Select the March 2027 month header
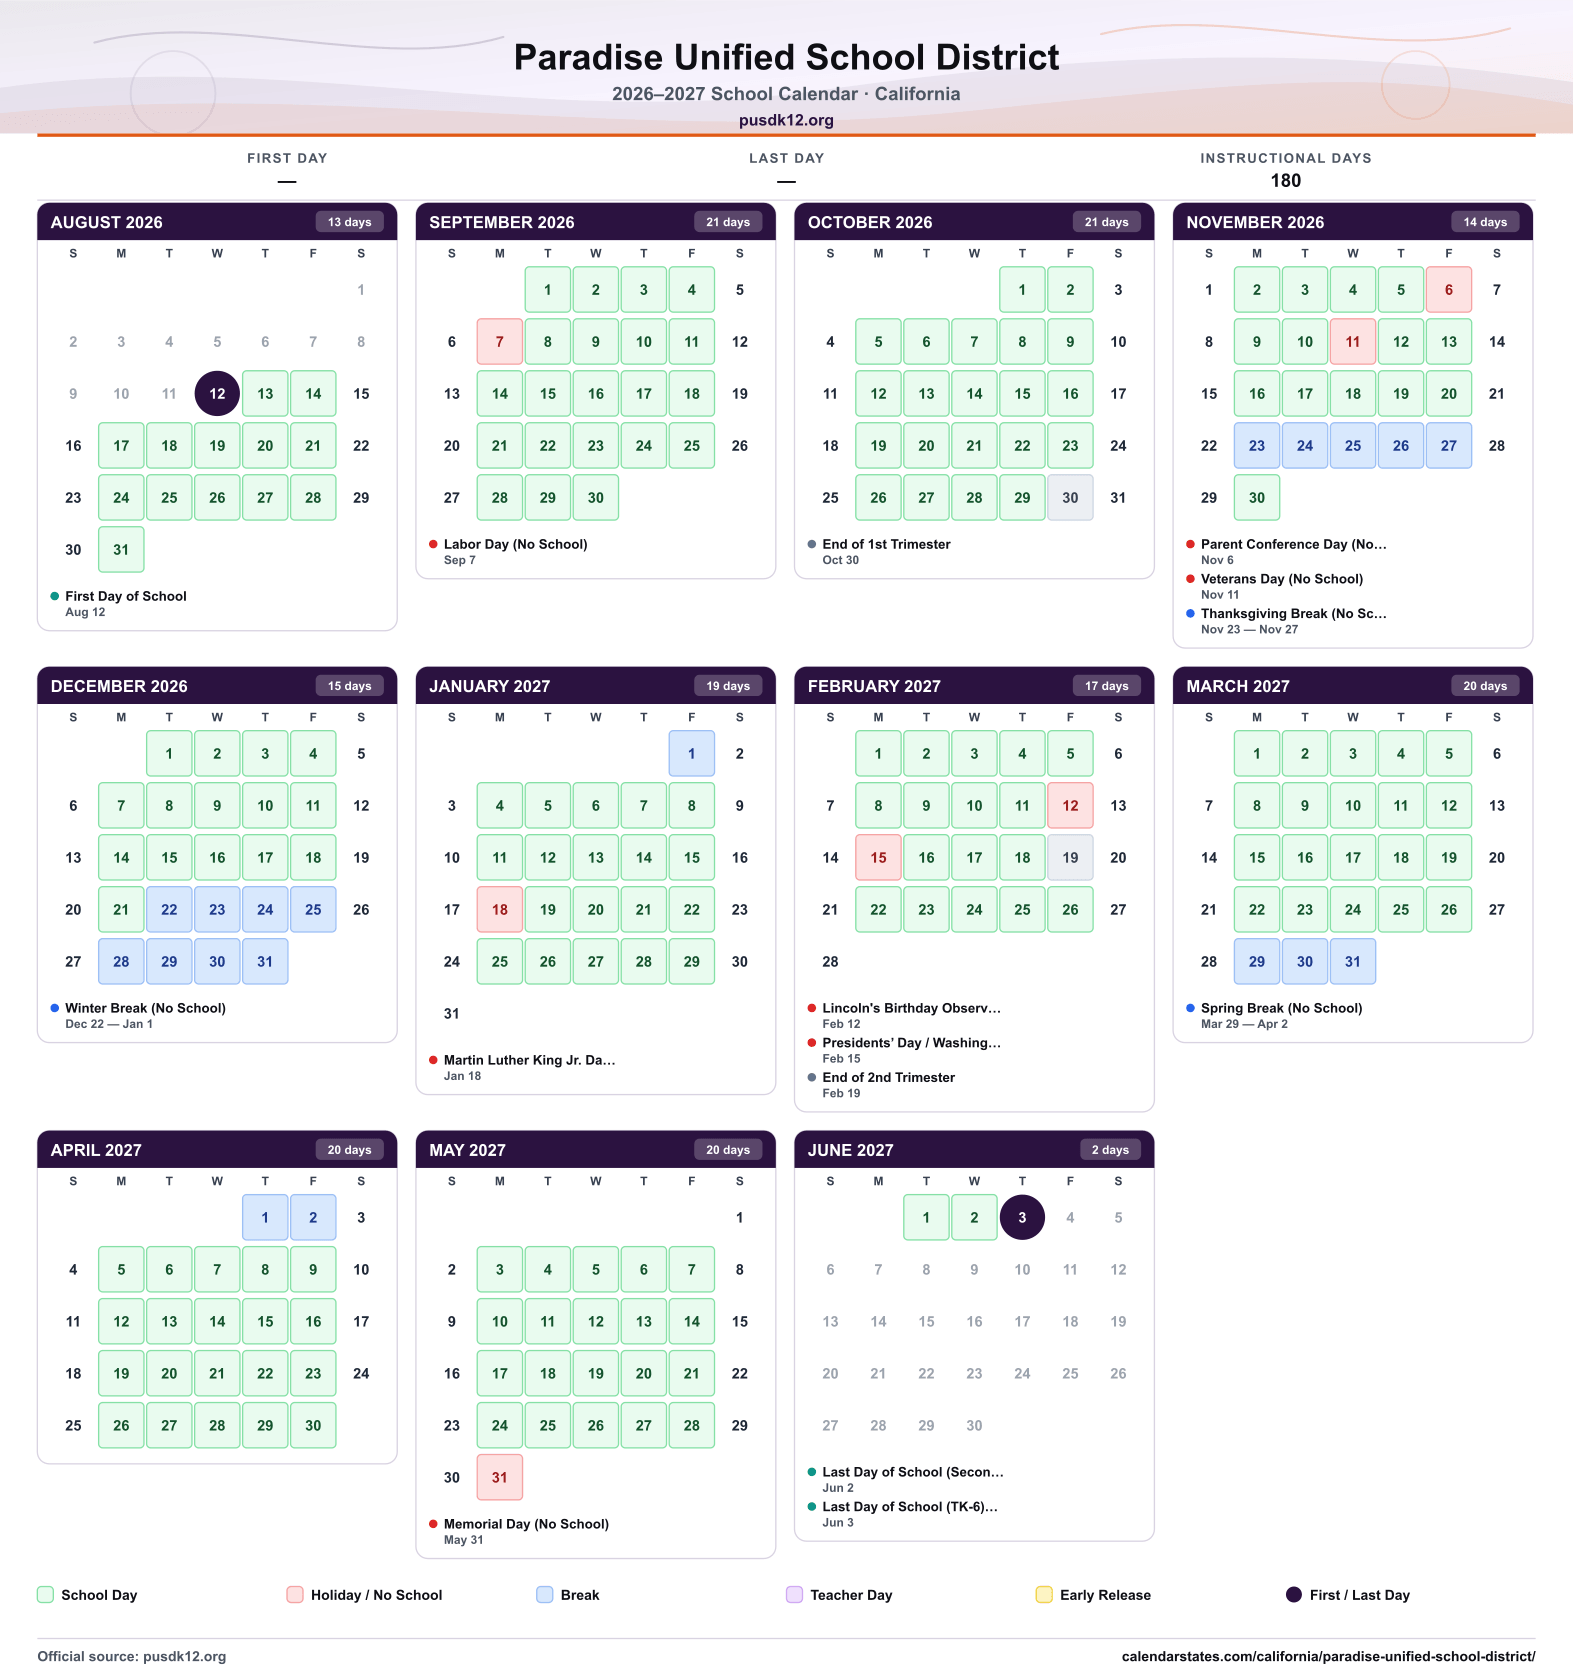Screen dimensions: 1573x1676 click(1353, 686)
